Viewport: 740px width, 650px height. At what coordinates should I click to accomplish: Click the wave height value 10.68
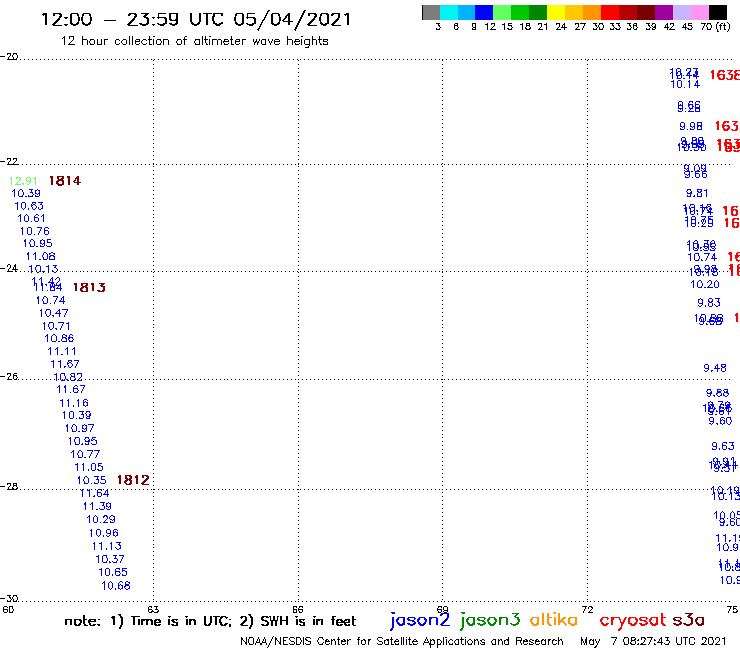[116, 586]
